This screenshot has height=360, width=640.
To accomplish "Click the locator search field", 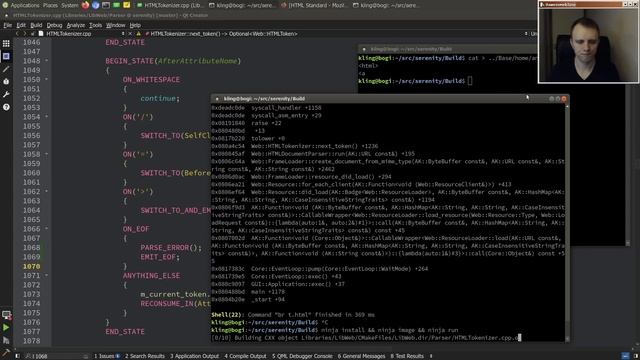I will tap(57, 356).
